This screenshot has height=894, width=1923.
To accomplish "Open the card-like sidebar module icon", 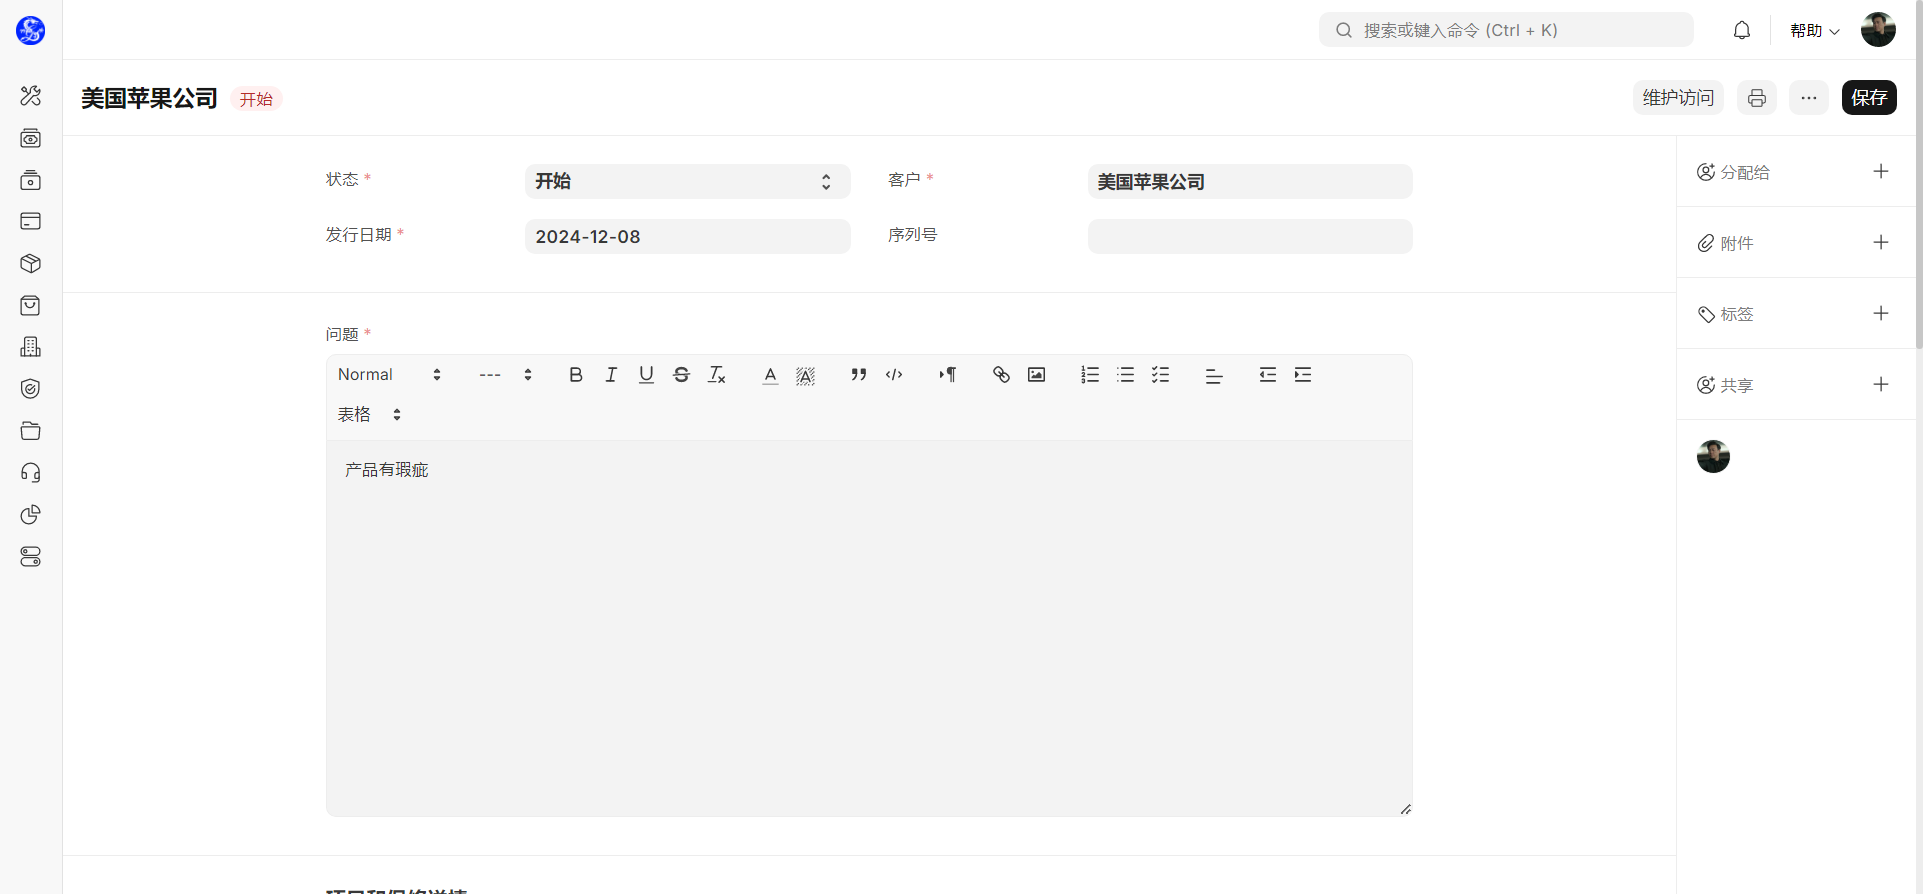I will [31, 221].
